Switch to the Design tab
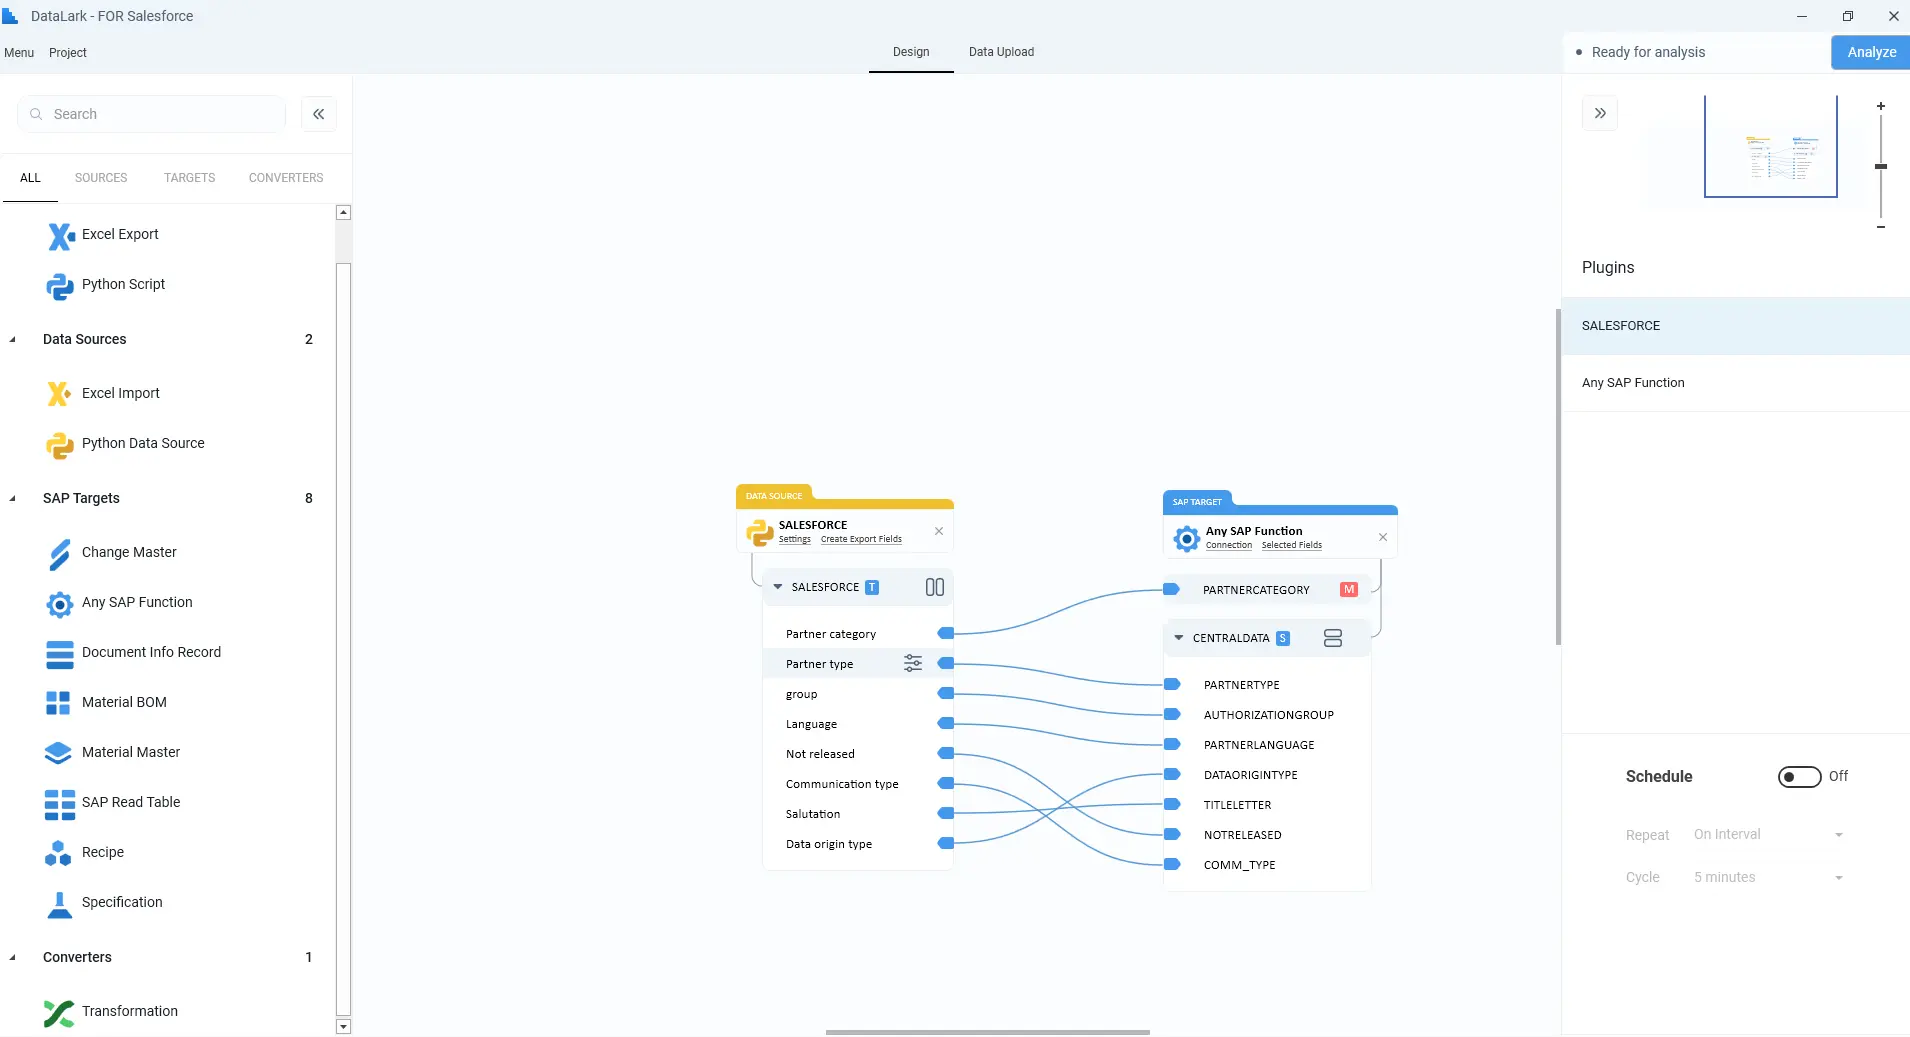 911,52
